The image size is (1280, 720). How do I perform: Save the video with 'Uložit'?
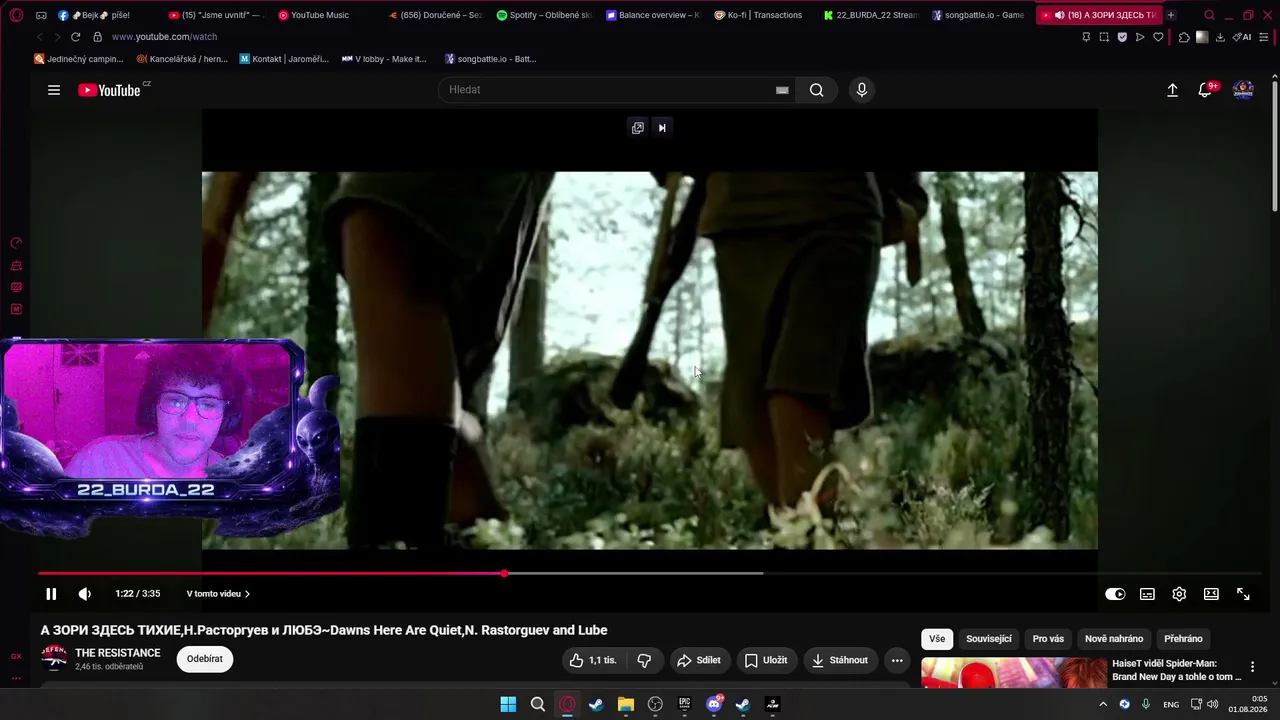(x=766, y=660)
